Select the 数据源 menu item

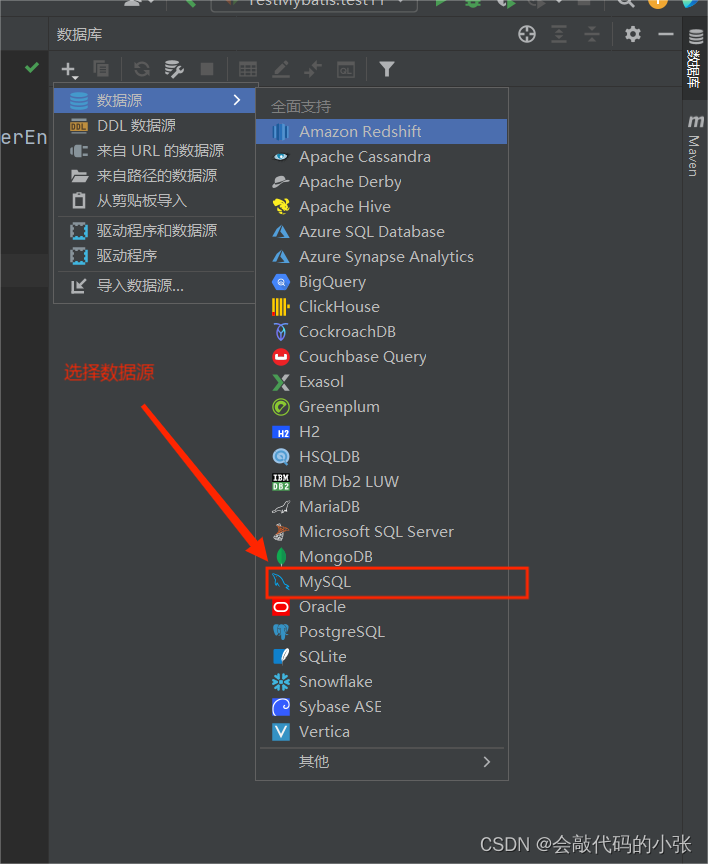coord(155,100)
